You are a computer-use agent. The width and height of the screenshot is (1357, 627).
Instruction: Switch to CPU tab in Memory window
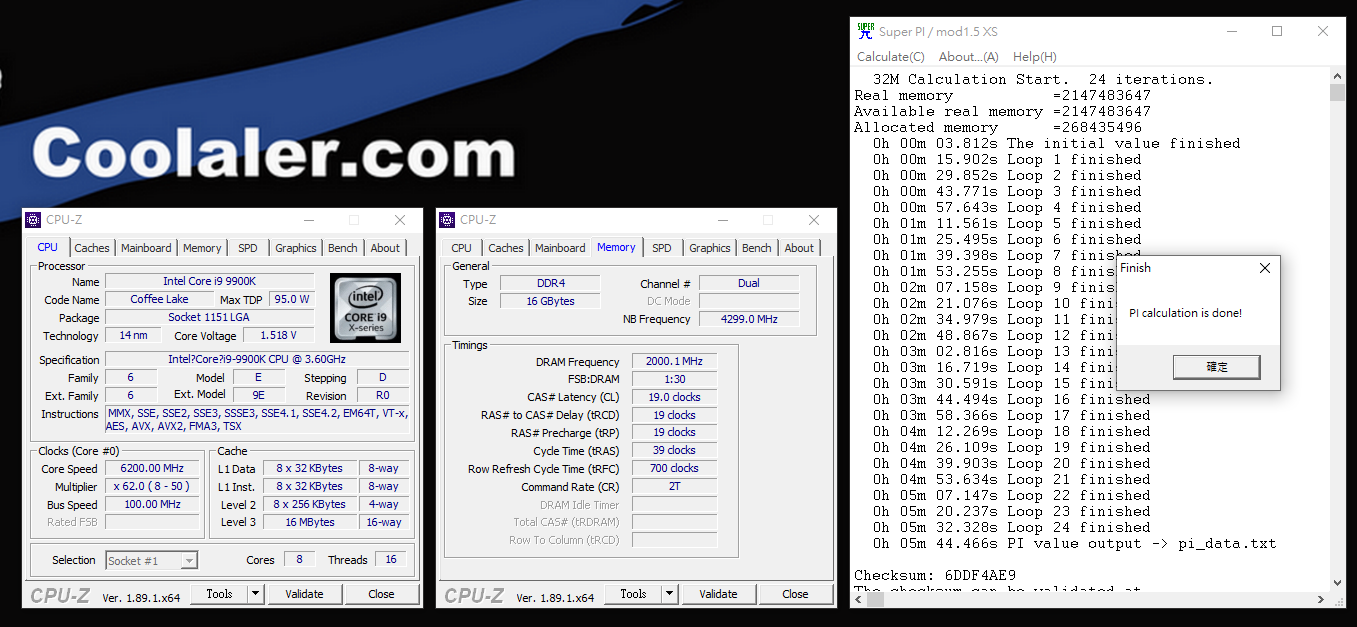tap(461, 248)
